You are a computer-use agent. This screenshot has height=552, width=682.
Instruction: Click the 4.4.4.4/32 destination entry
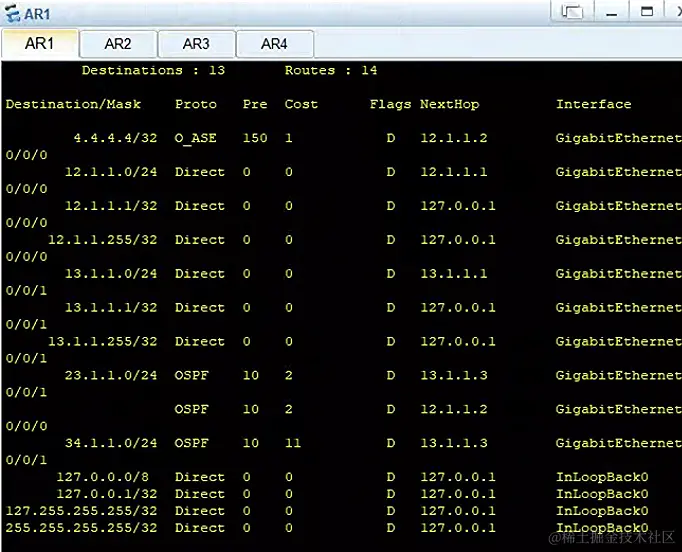(x=115, y=138)
